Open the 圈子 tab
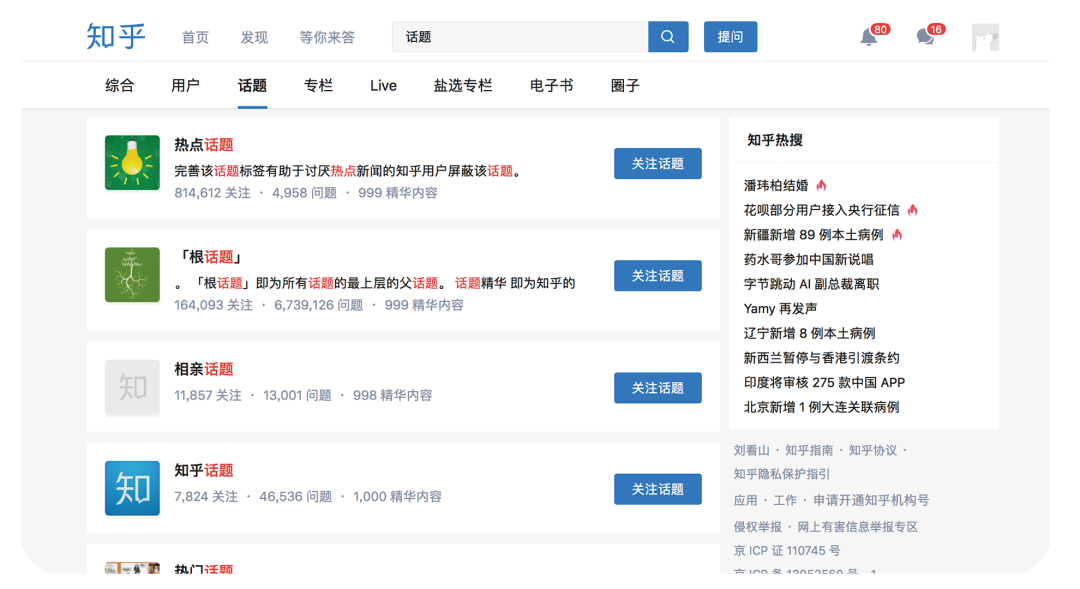Image resolution: width=1080 pixels, height=589 pixels. 625,86
